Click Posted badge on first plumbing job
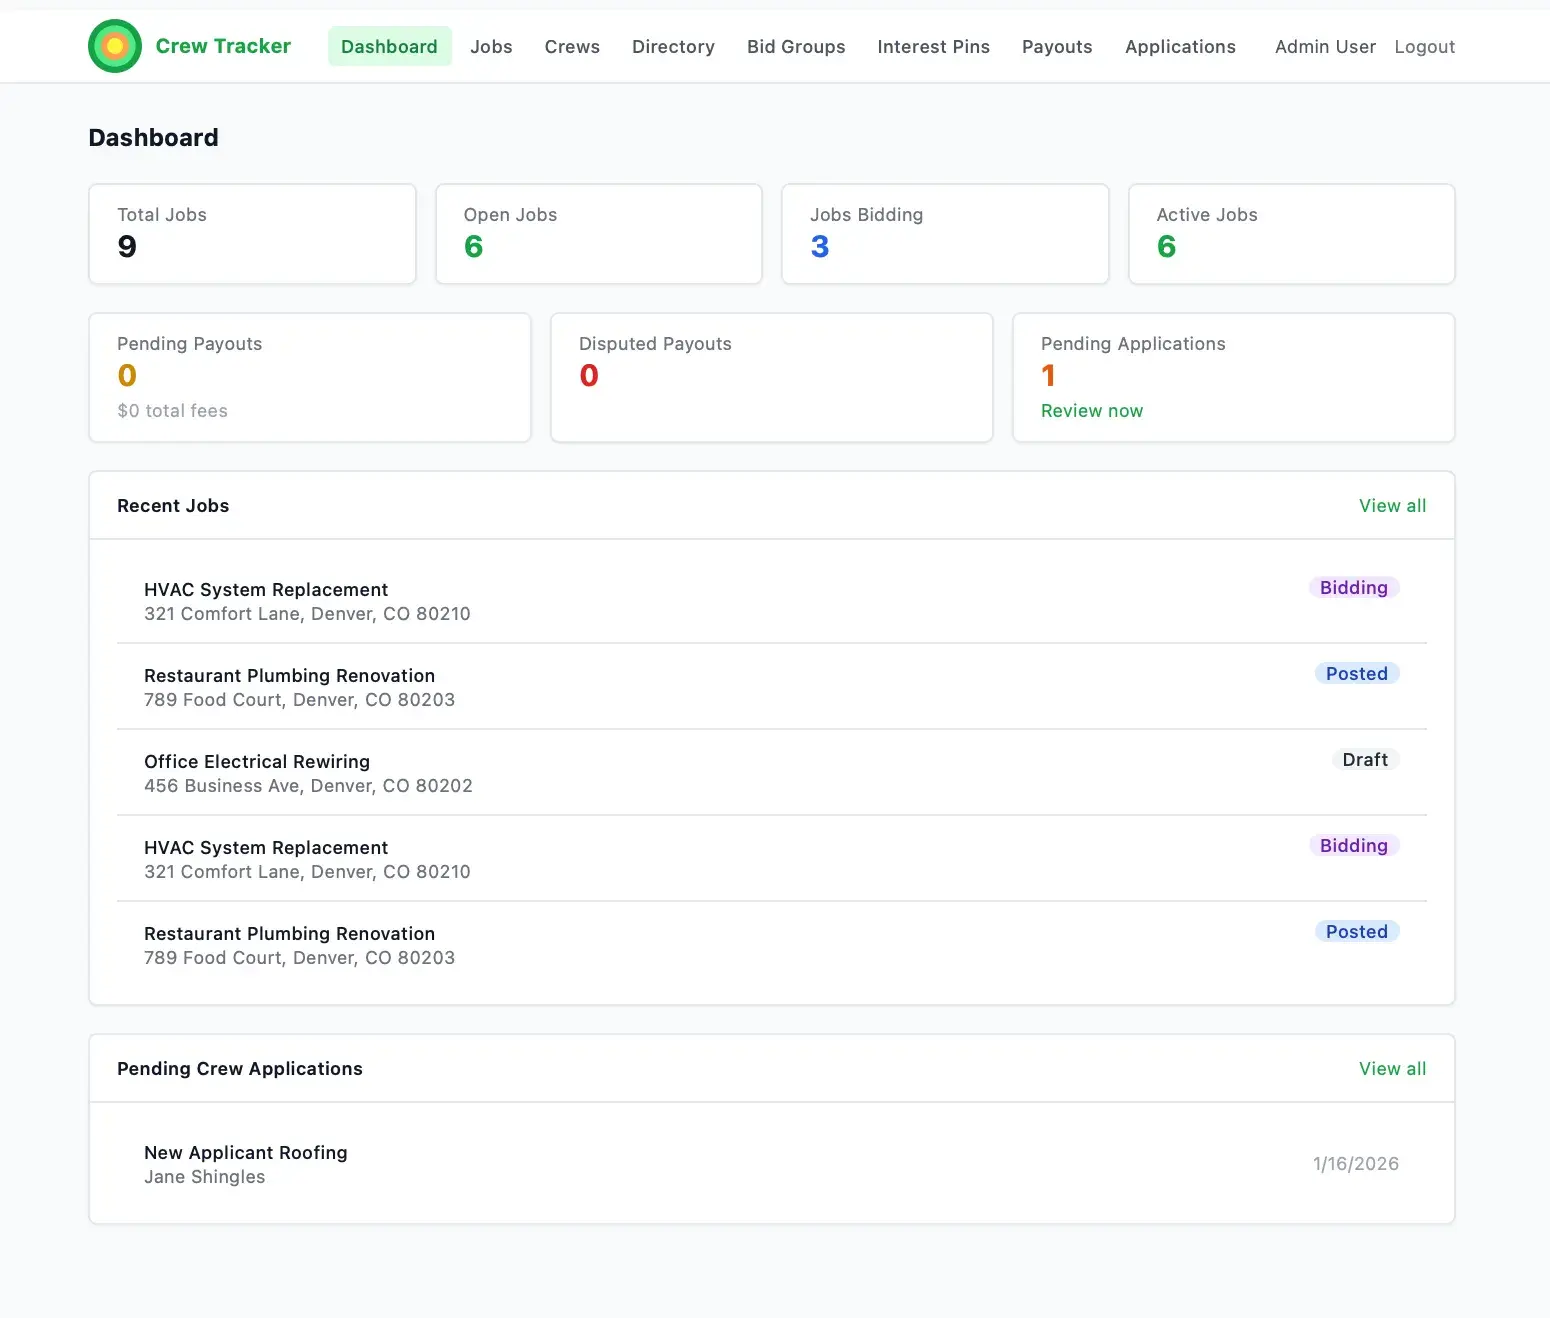The image size is (1550, 1318). [x=1357, y=674]
